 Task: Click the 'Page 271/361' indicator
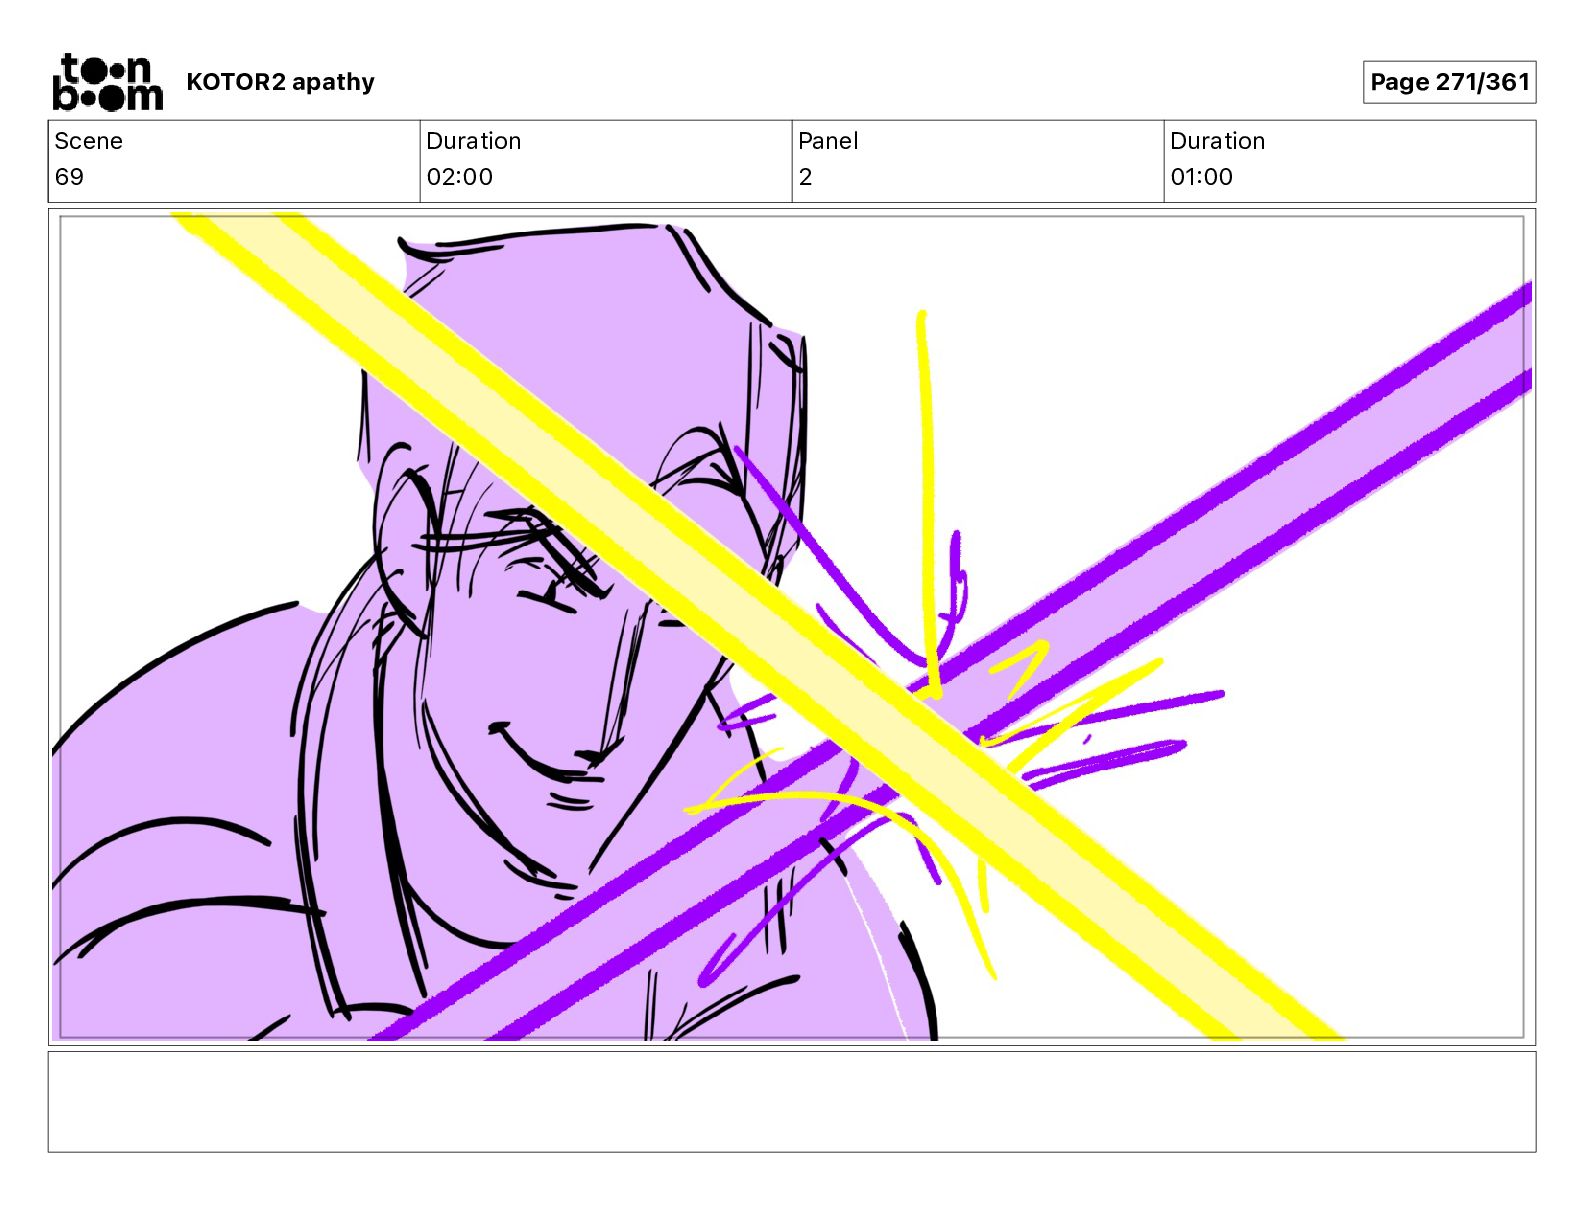[1449, 82]
